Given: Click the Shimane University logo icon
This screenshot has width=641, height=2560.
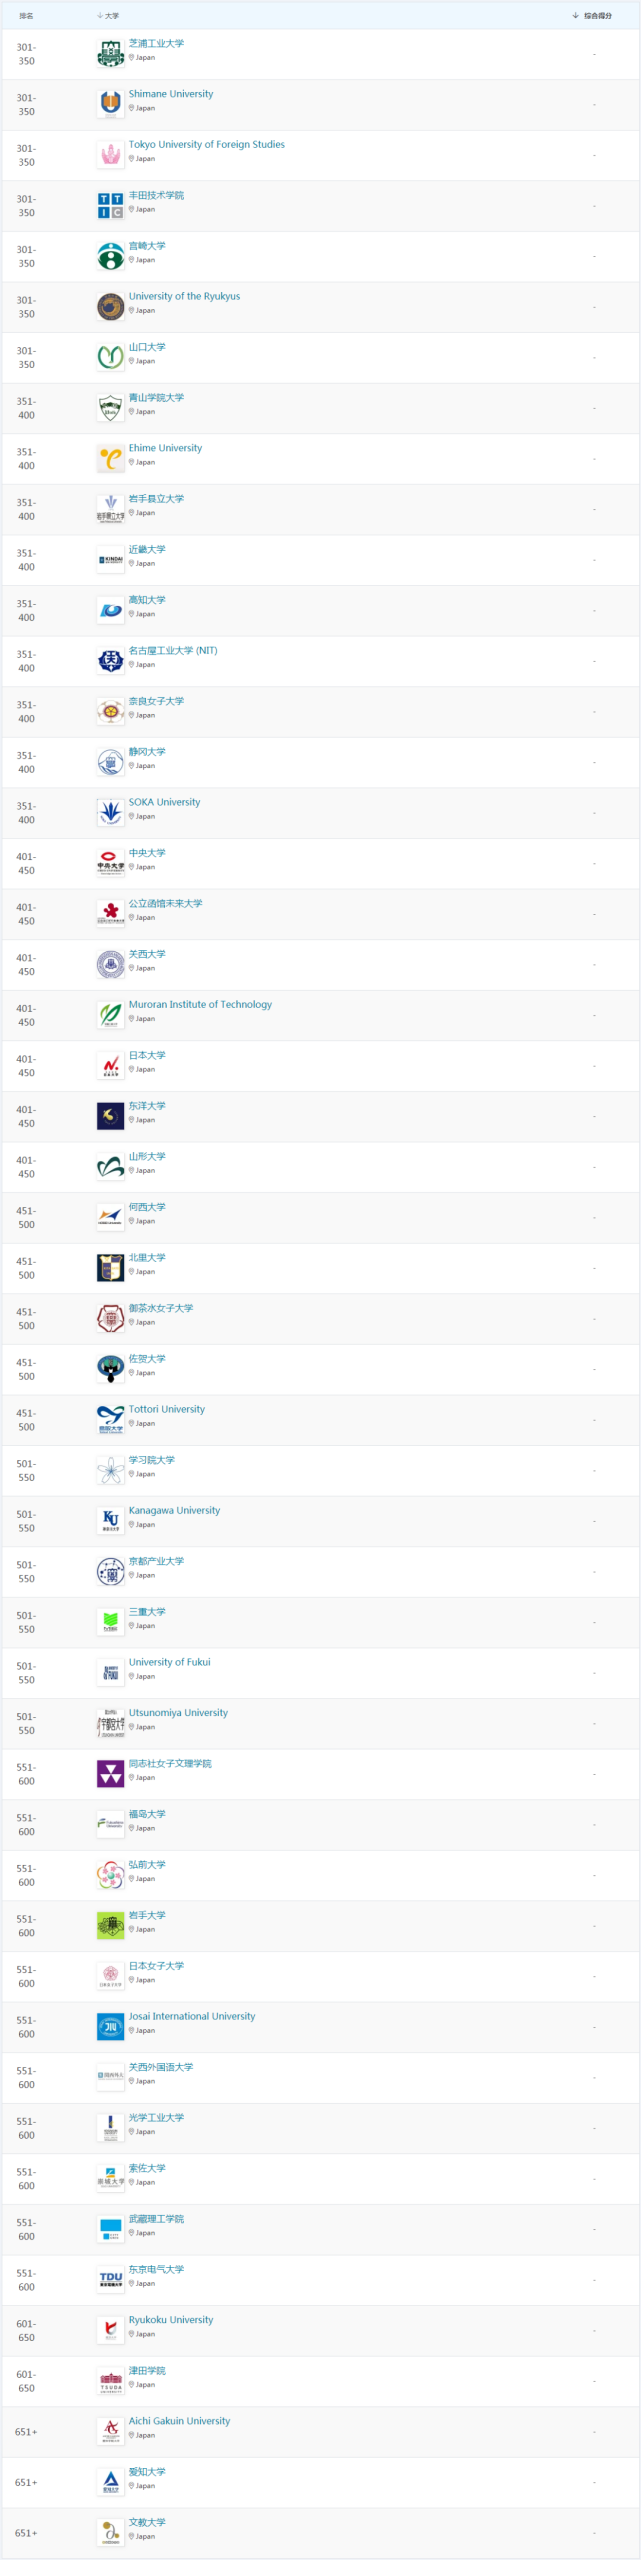Looking at the screenshot, I should (110, 104).
